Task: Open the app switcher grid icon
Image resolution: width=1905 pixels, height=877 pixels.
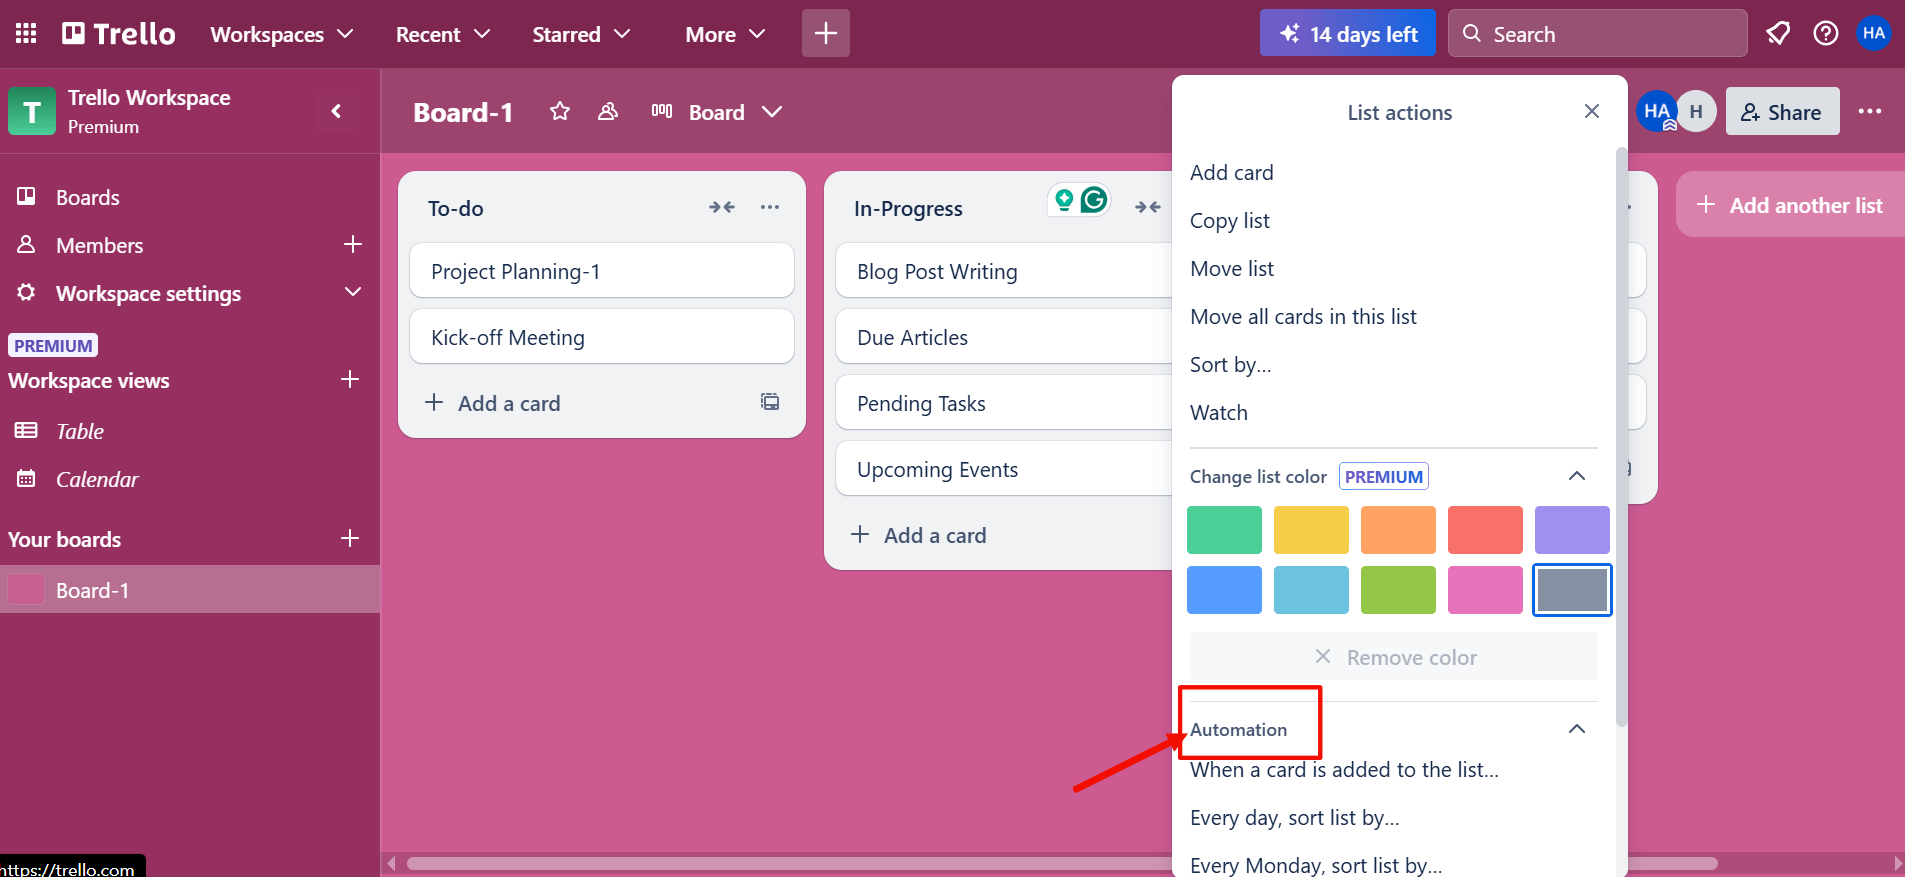Action: pyautogui.click(x=26, y=34)
